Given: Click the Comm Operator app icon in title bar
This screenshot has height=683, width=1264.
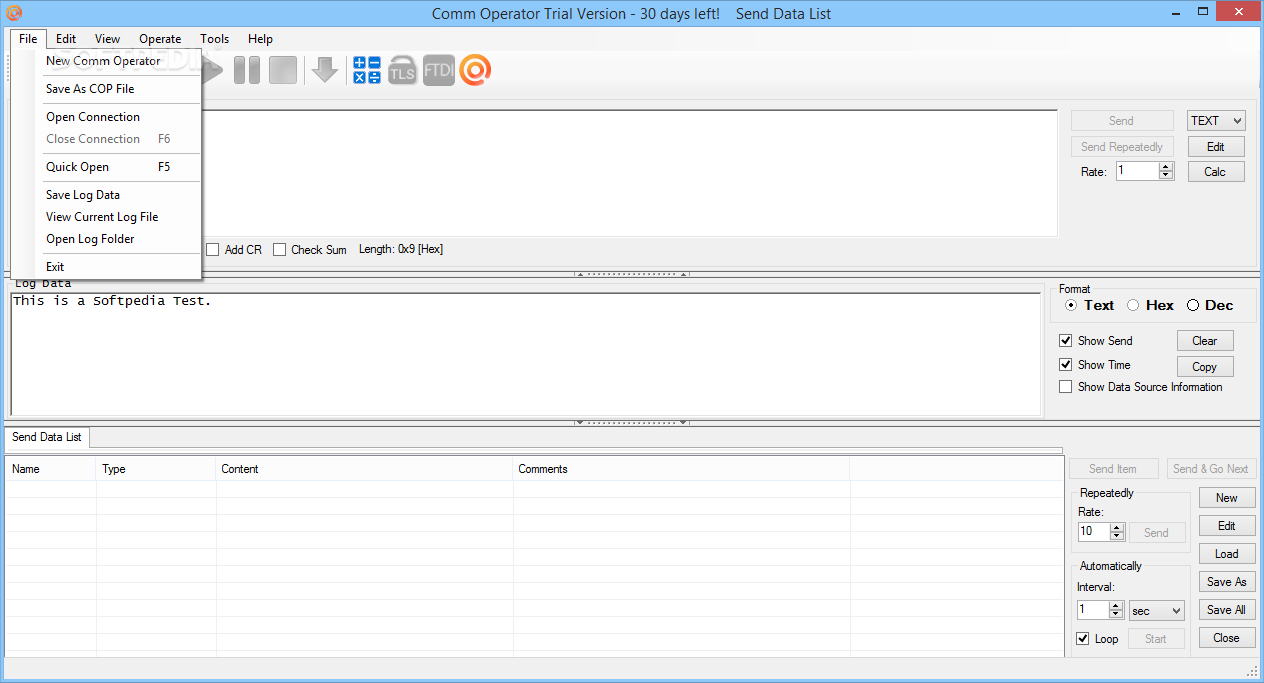Looking at the screenshot, I should pos(13,13).
